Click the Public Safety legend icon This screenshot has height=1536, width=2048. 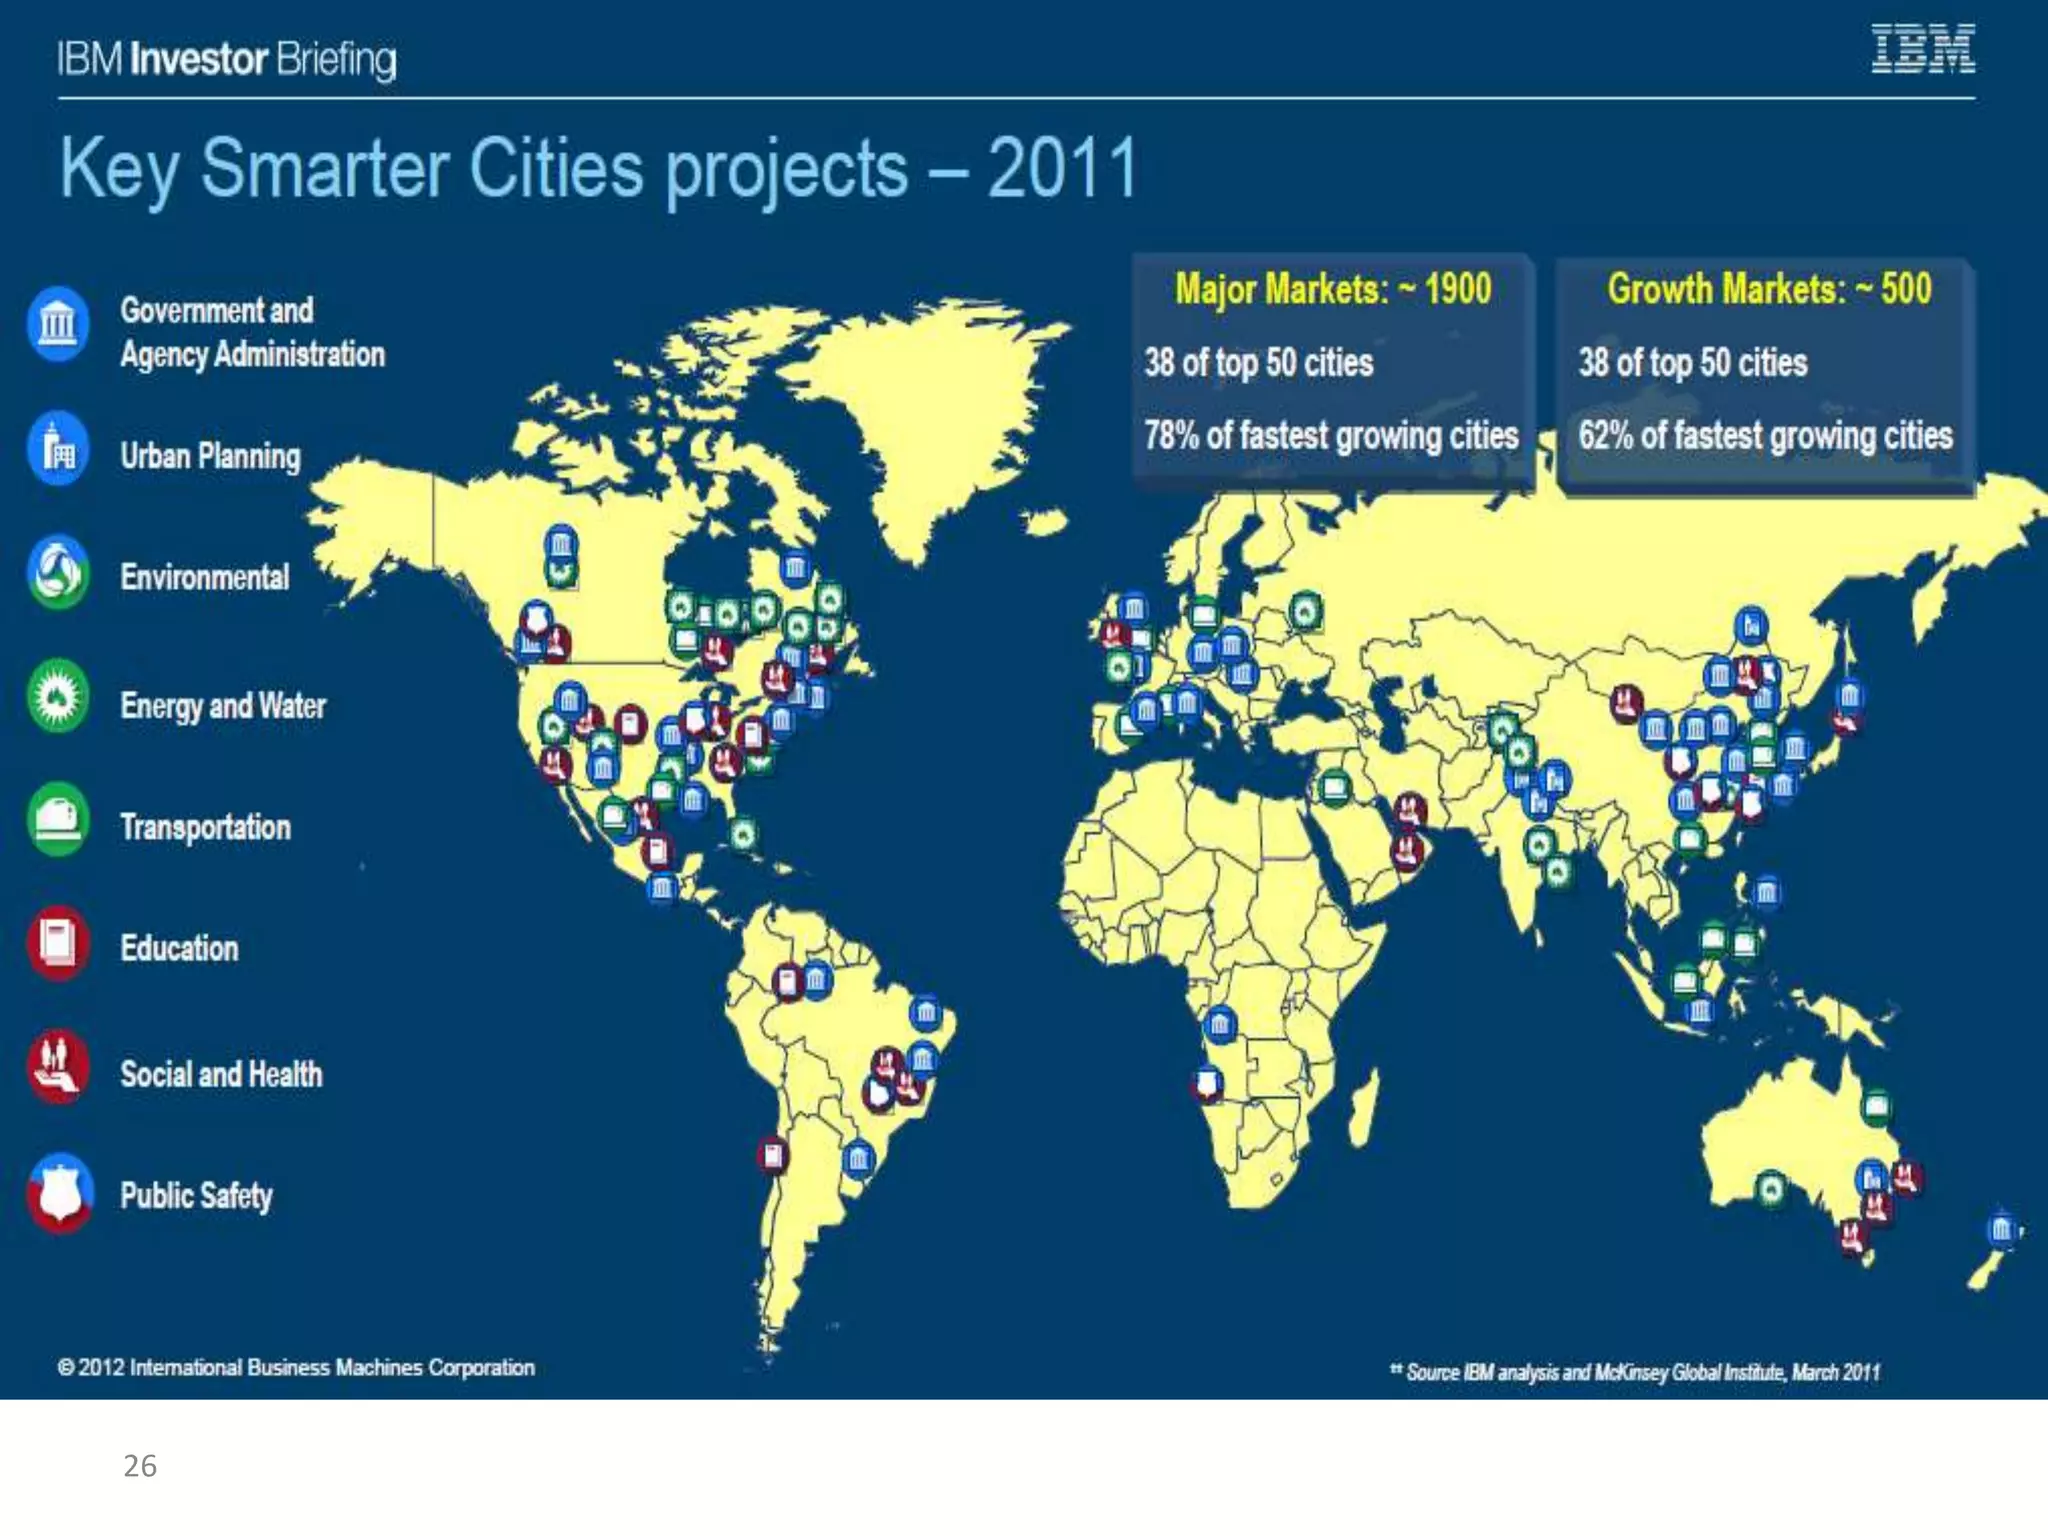pos(58,1193)
